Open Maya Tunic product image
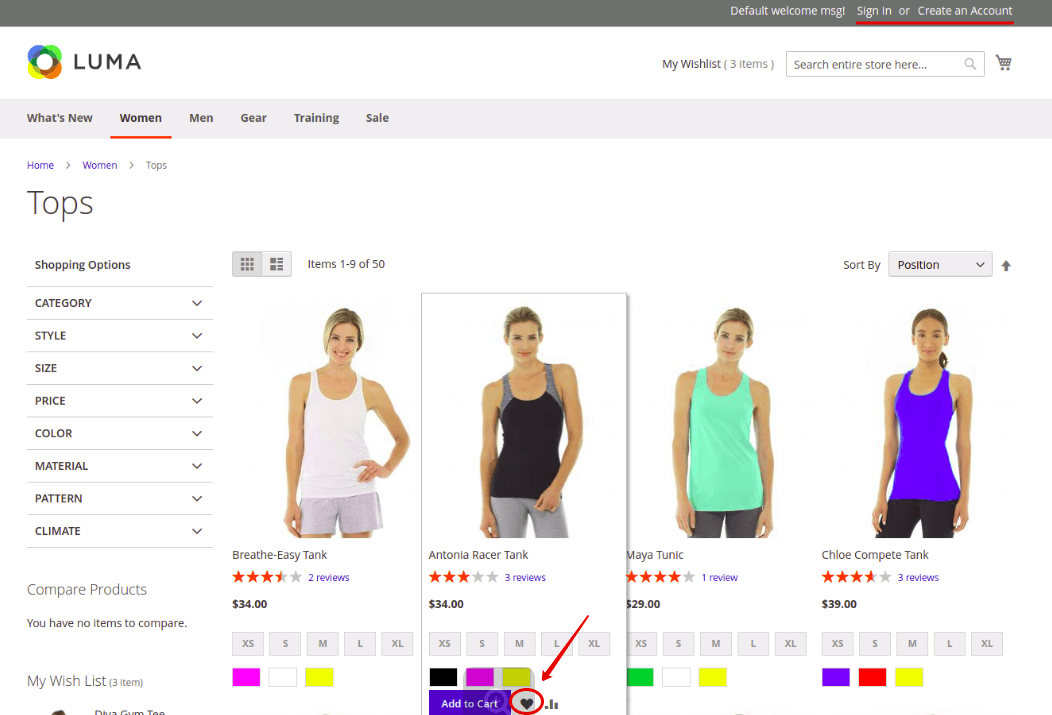 coord(723,420)
